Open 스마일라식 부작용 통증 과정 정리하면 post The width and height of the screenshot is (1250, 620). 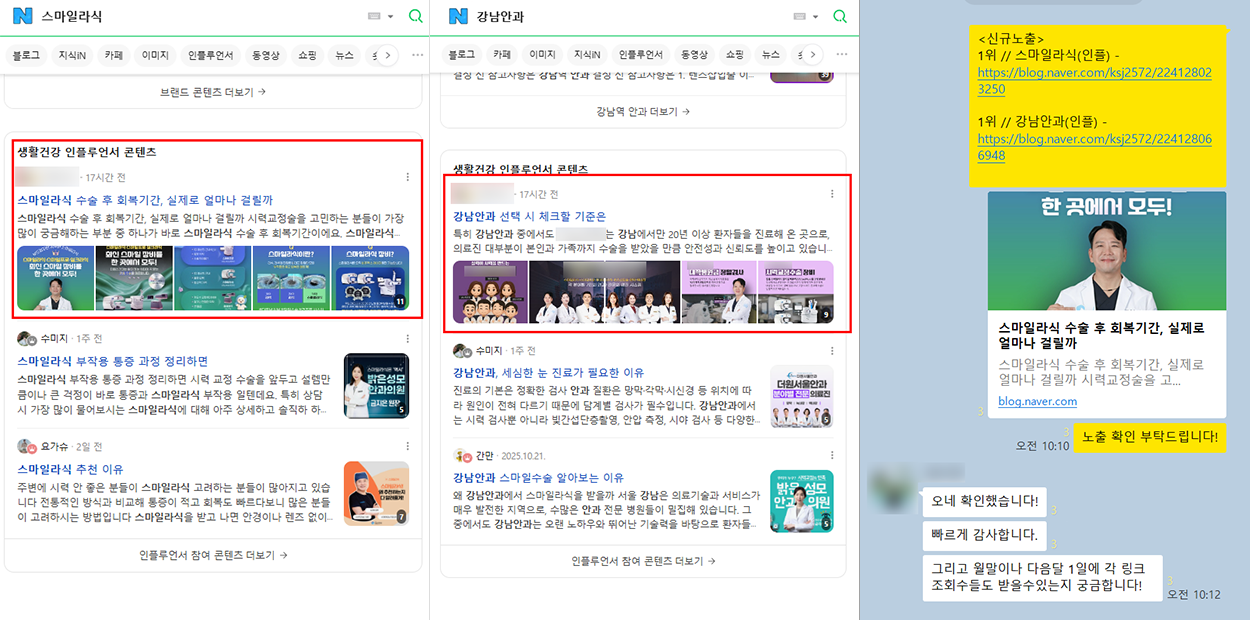pyautogui.click(x=112, y=361)
